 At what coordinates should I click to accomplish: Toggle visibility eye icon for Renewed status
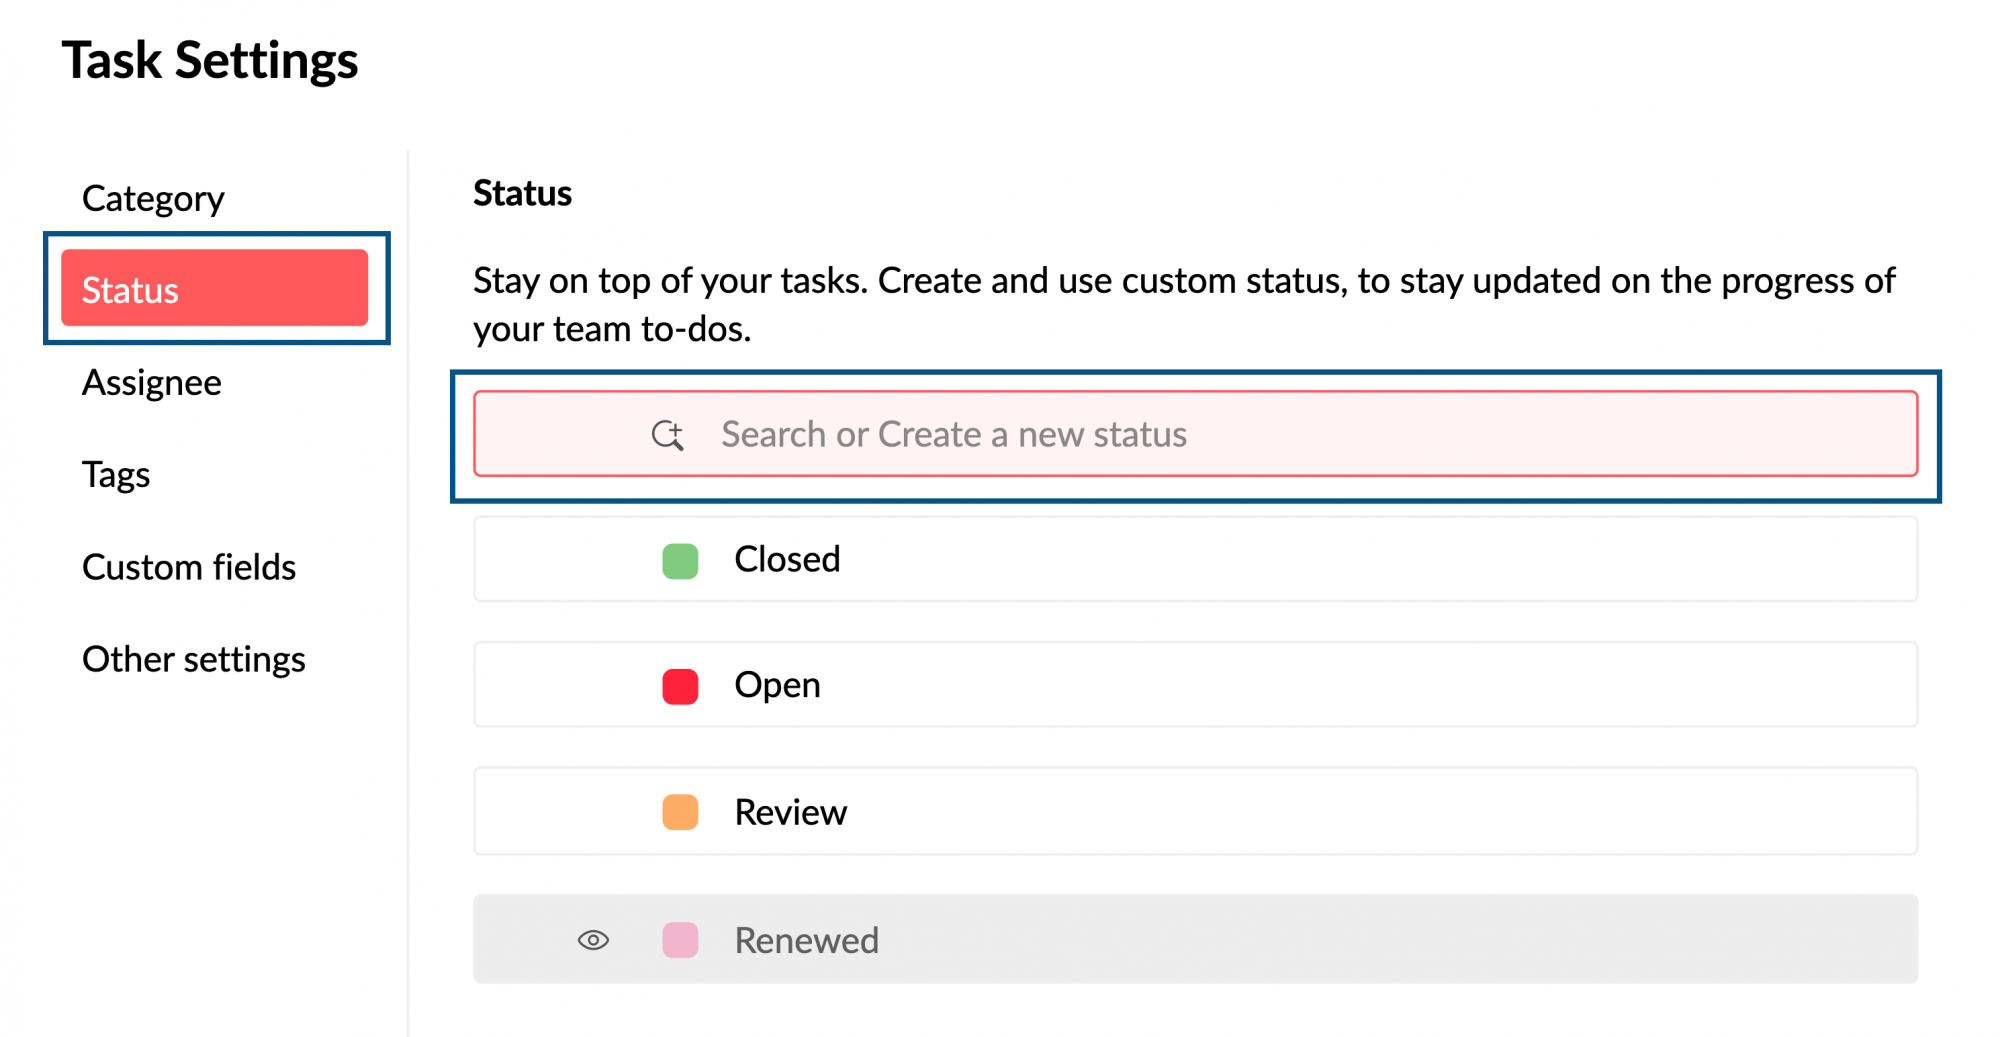[593, 940]
